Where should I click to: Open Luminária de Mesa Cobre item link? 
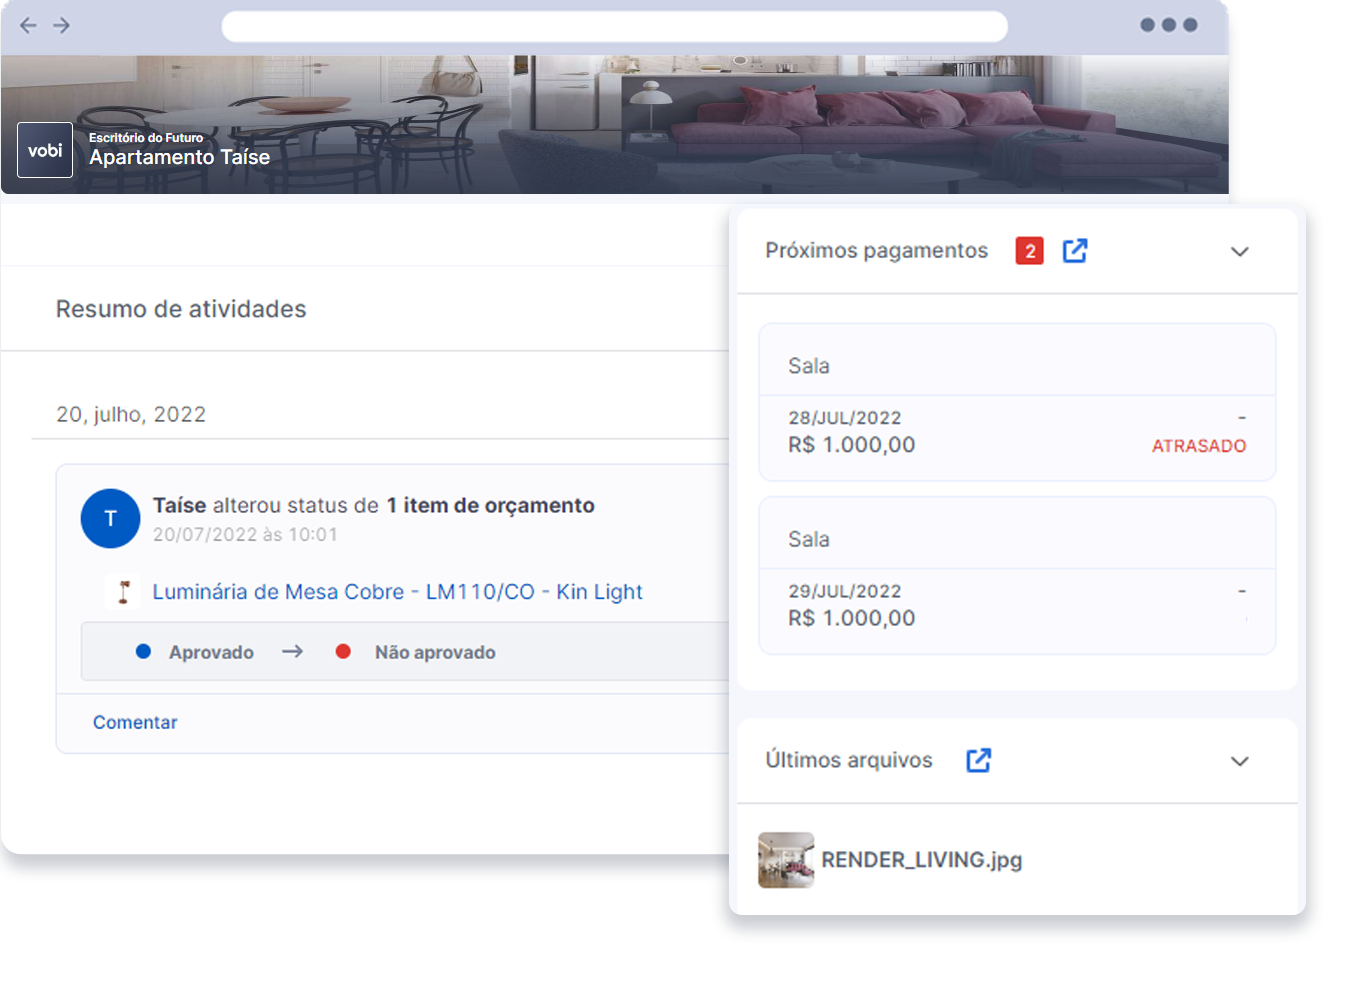point(397,592)
